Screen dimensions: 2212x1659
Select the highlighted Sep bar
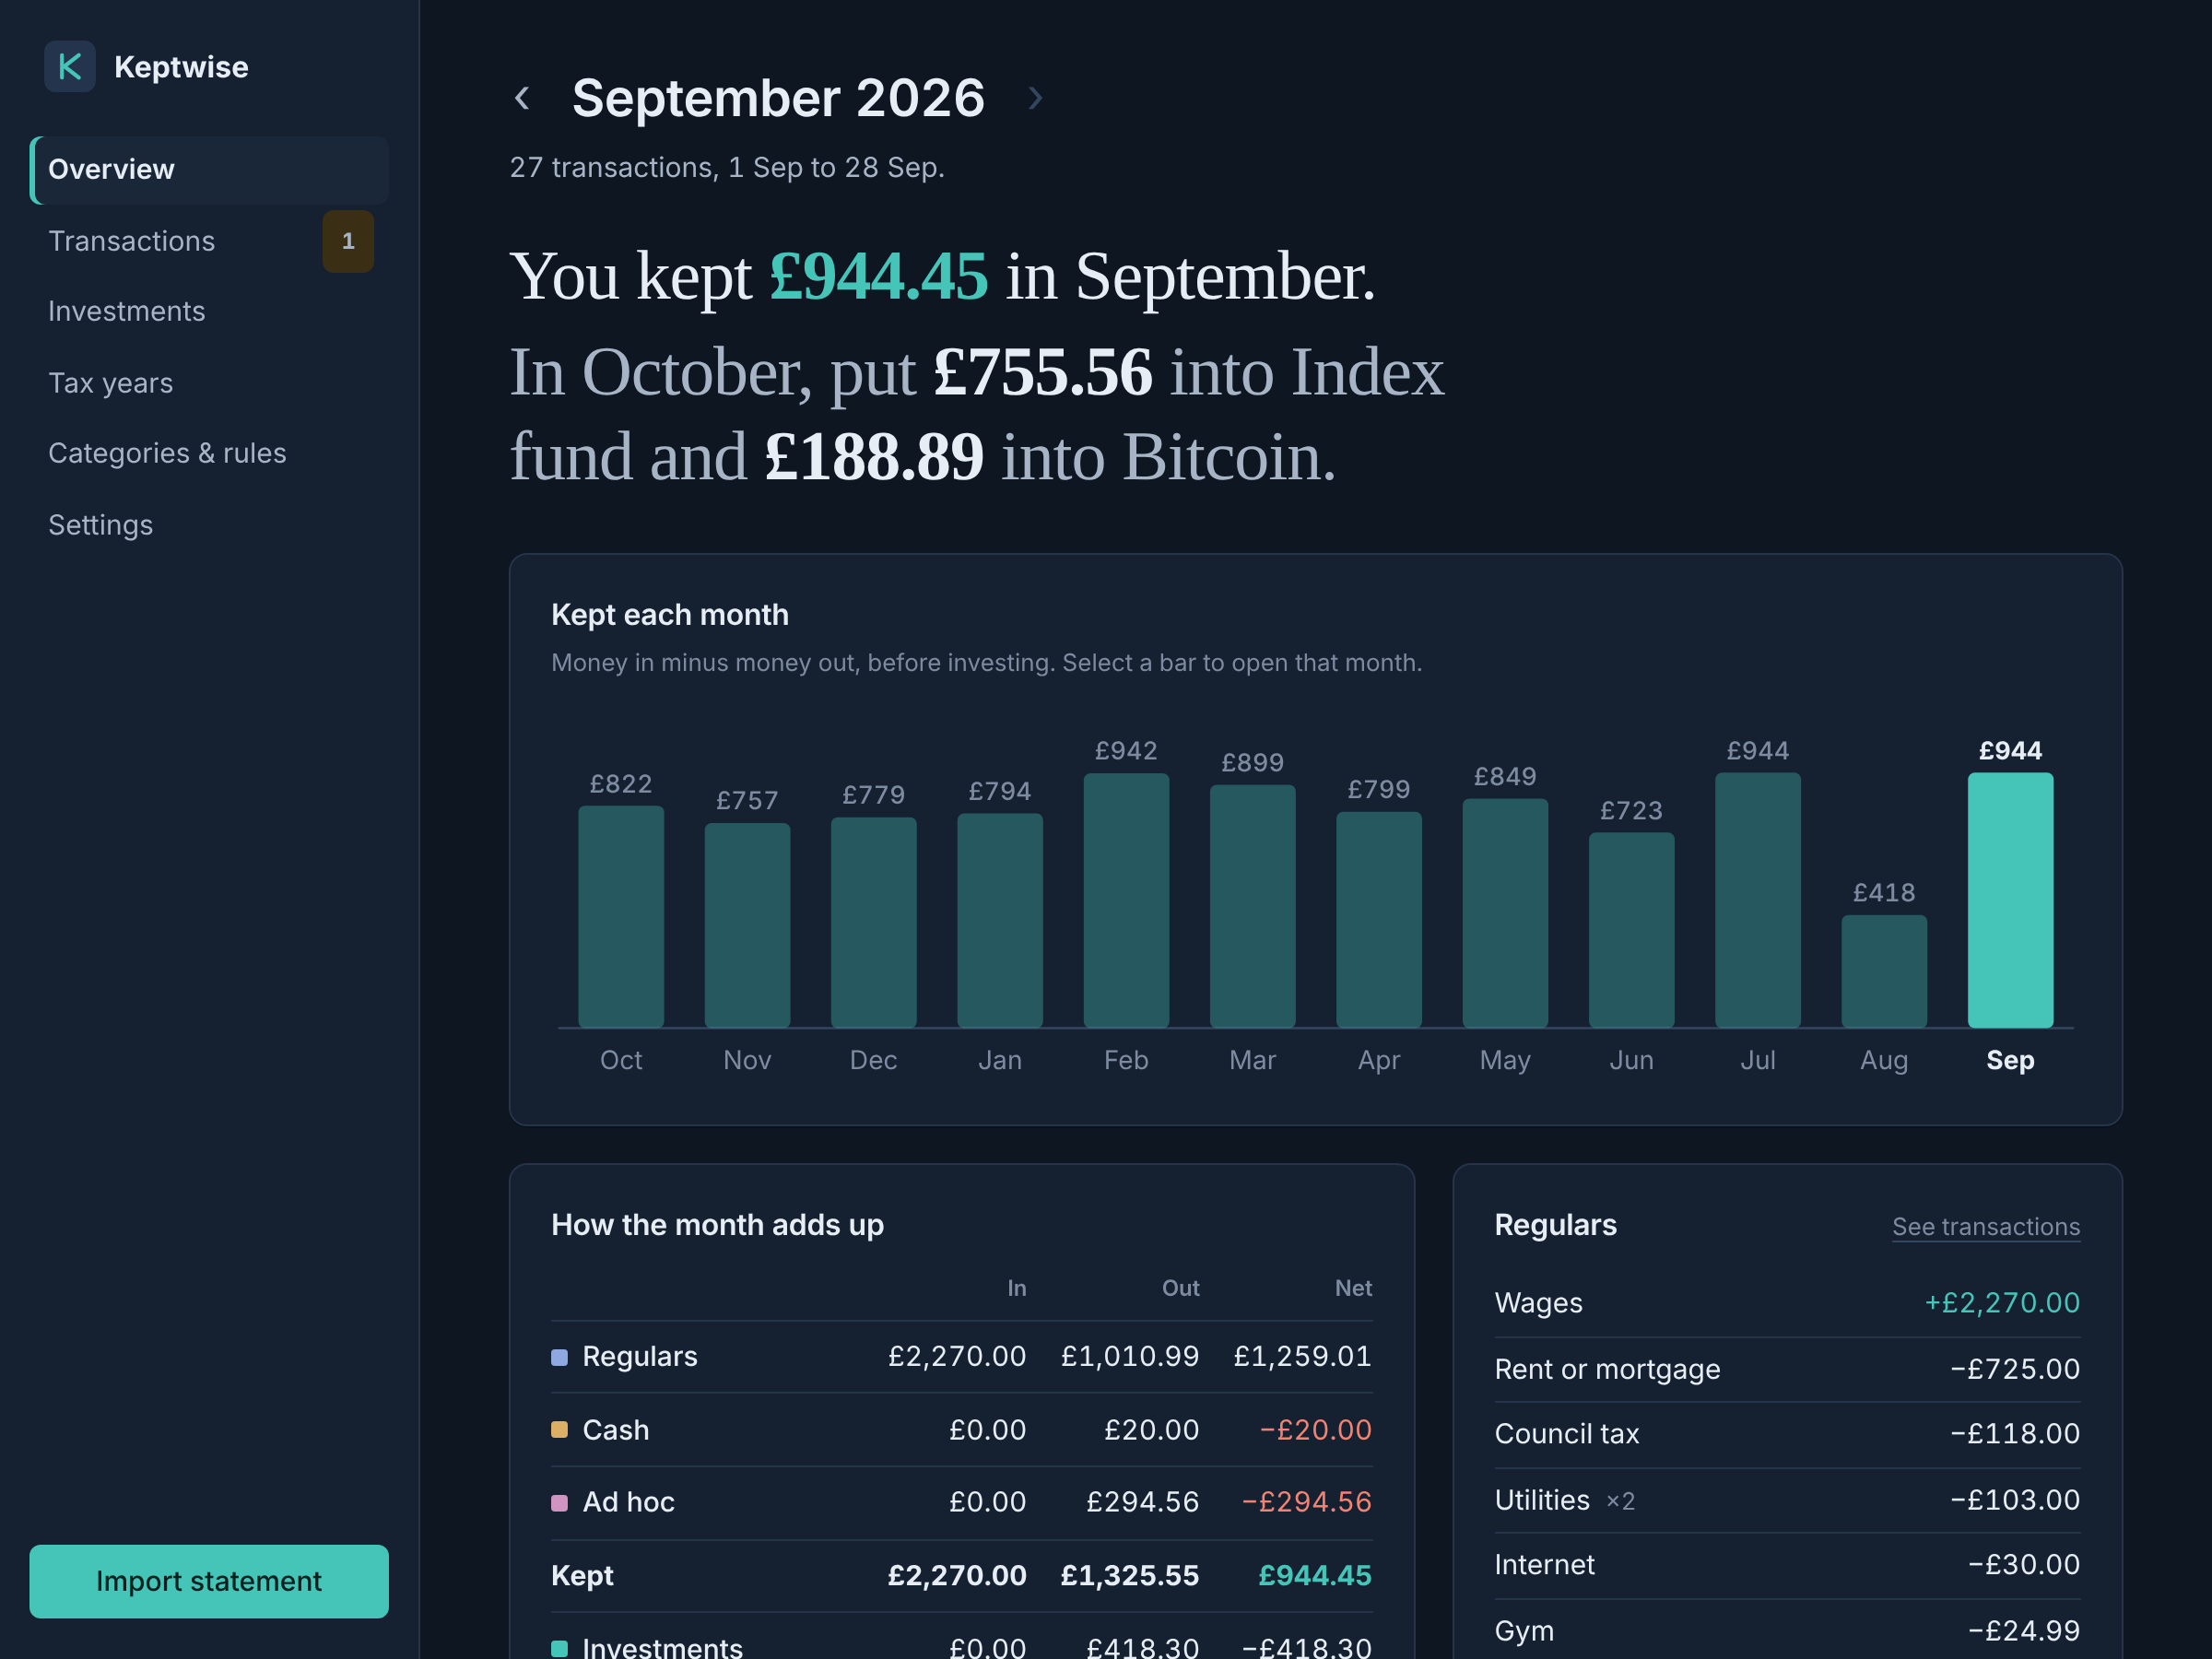pos(2010,900)
